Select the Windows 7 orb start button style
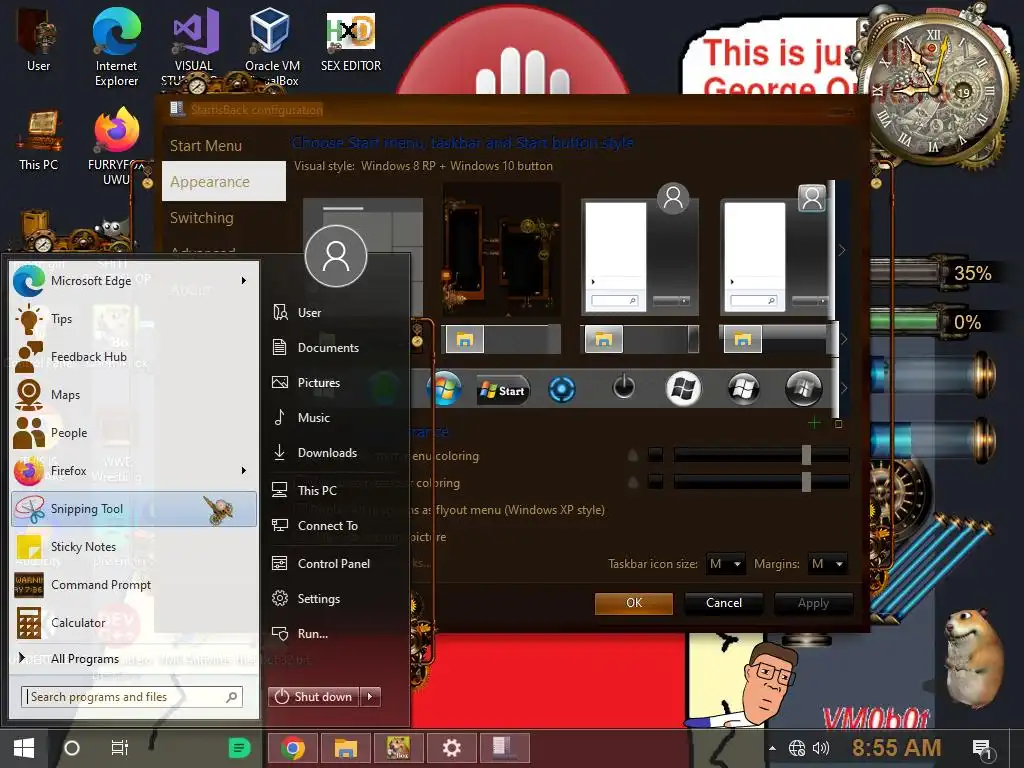This screenshot has width=1024, height=768. pyautogui.click(x=445, y=389)
